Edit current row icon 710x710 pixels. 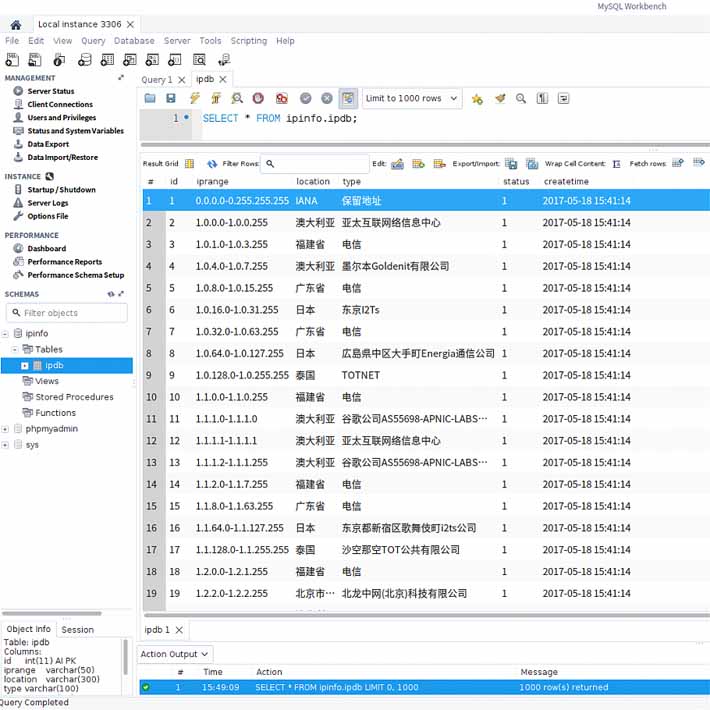point(397,163)
